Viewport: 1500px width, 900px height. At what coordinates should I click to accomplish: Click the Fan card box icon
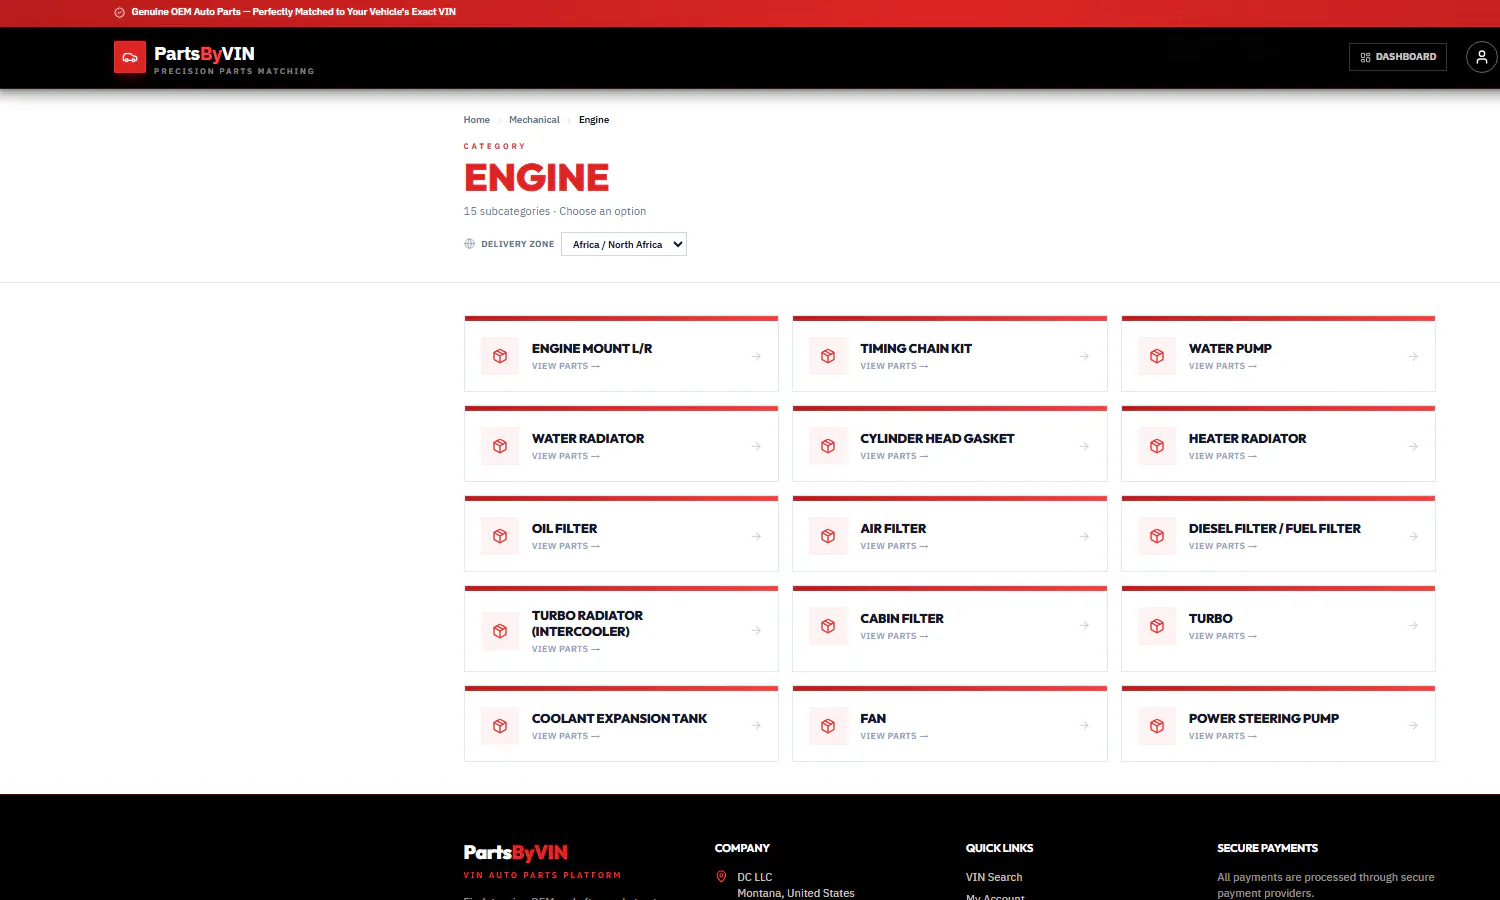[x=828, y=726]
